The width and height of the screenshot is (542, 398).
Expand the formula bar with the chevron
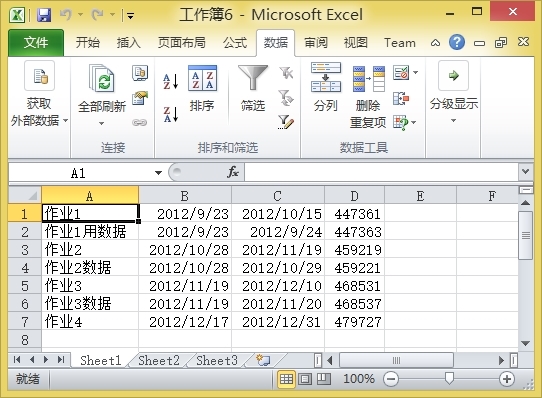pos(525,172)
